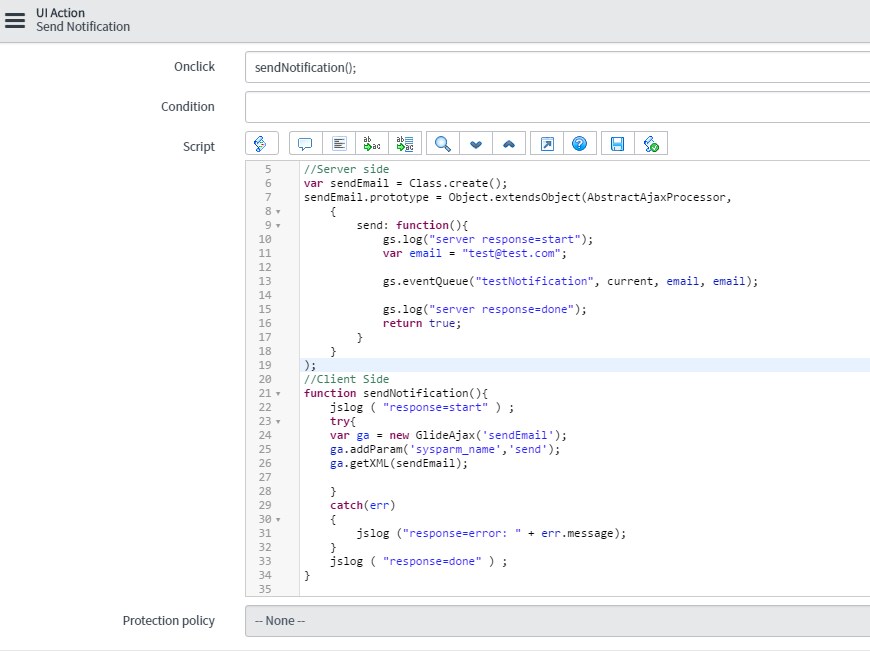
Task: Save the script with floppy disk icon
Action: coord(618,144)
